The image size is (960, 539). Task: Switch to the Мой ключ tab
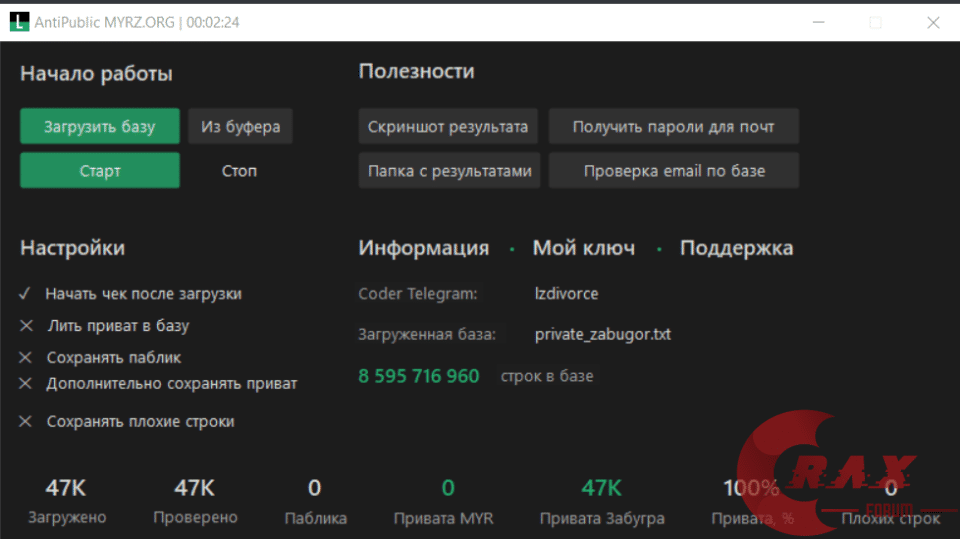pos(583,248)
